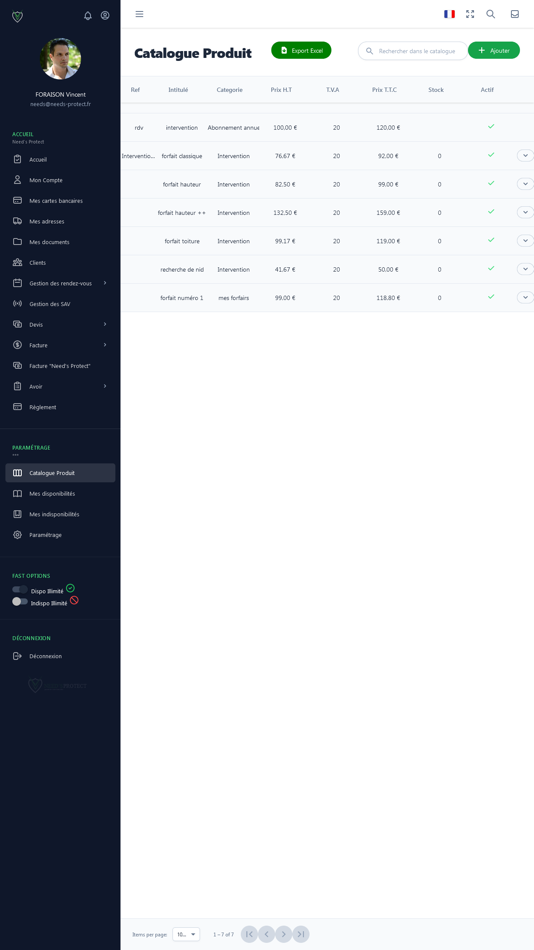Open Mes disponibilités menu item
534x950 pixels.
coord(59,494)
